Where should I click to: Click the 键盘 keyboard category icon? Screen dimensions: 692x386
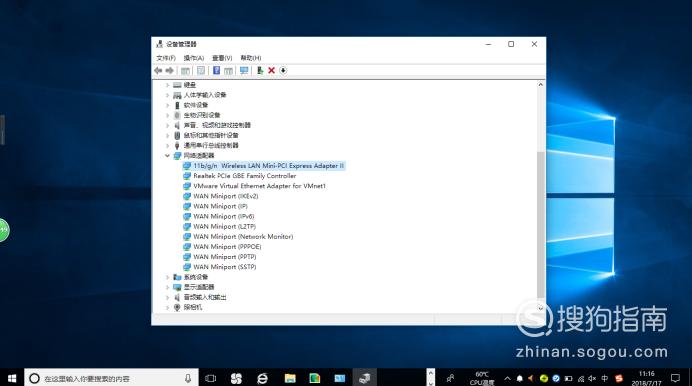coord(177,85)
